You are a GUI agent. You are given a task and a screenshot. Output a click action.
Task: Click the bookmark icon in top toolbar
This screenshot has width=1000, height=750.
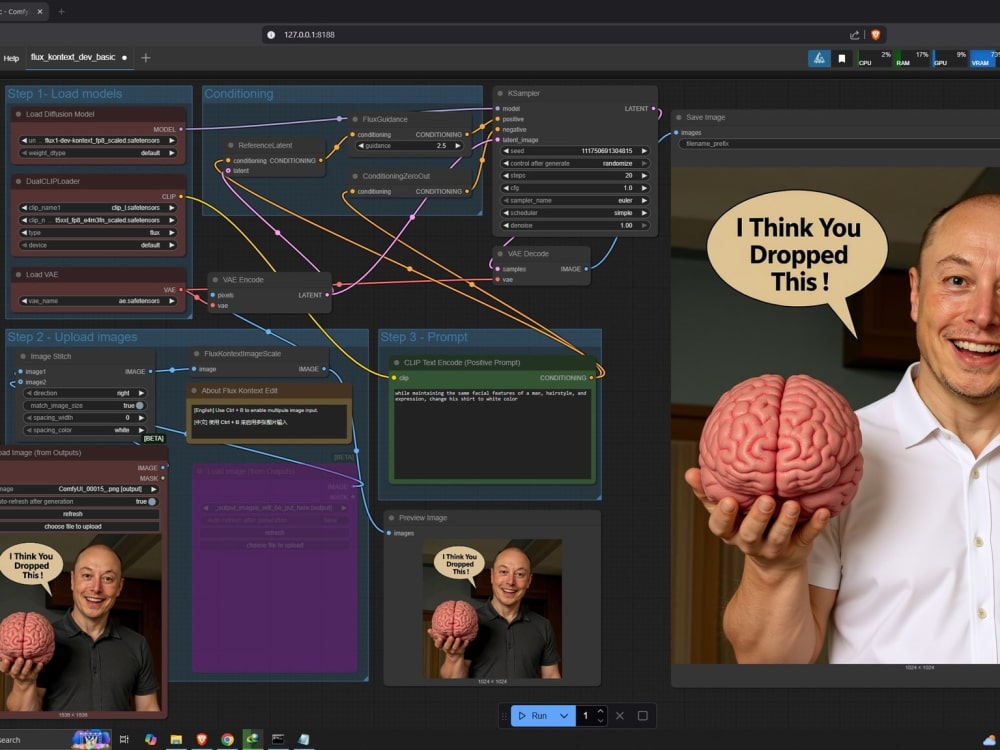click(x=842, y=59)
